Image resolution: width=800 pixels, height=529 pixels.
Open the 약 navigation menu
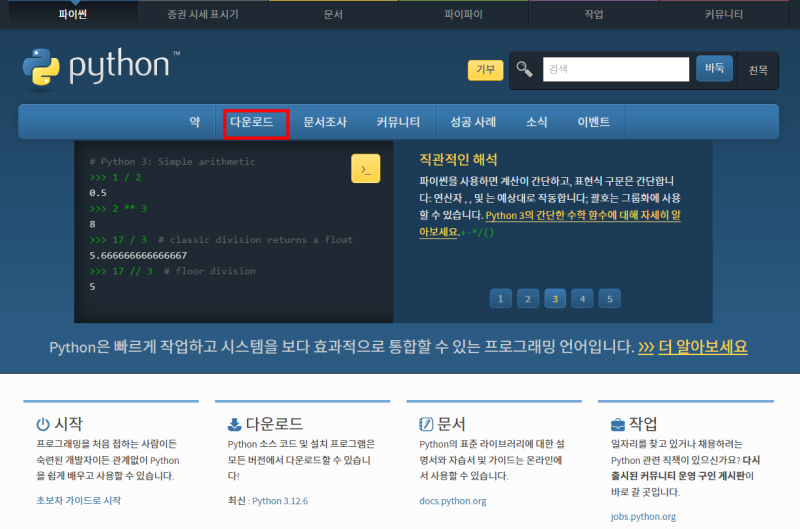(x=194, y=122)
